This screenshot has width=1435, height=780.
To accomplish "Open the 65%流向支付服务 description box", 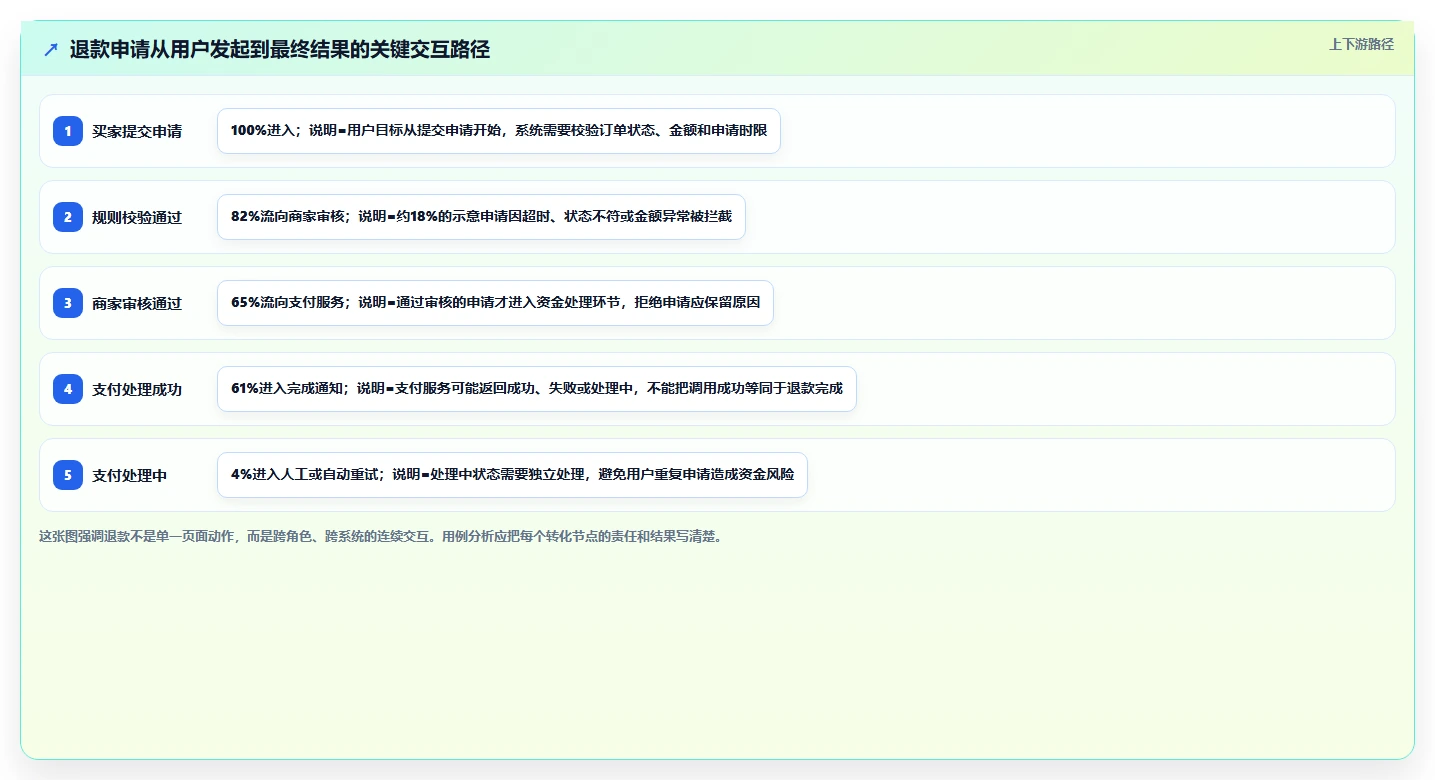I will pos(495,303).
